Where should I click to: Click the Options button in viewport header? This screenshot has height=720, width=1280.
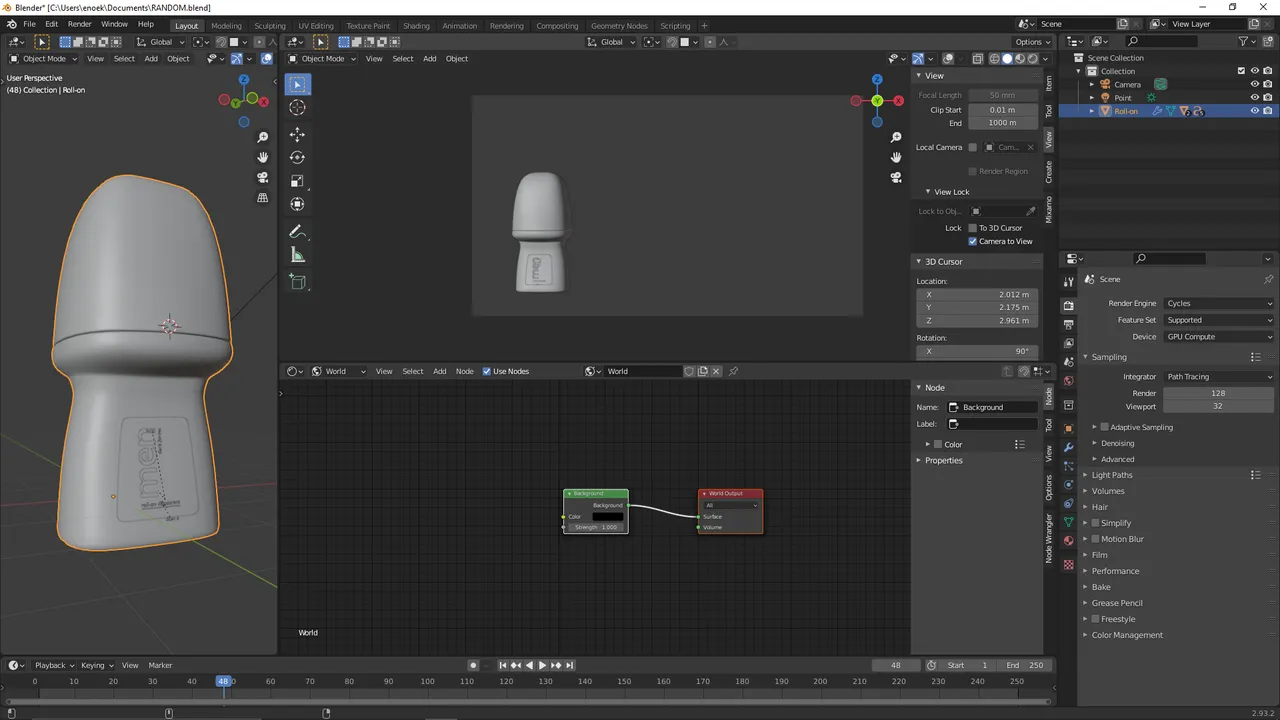pyautogui.click(x=1033, y=42)
